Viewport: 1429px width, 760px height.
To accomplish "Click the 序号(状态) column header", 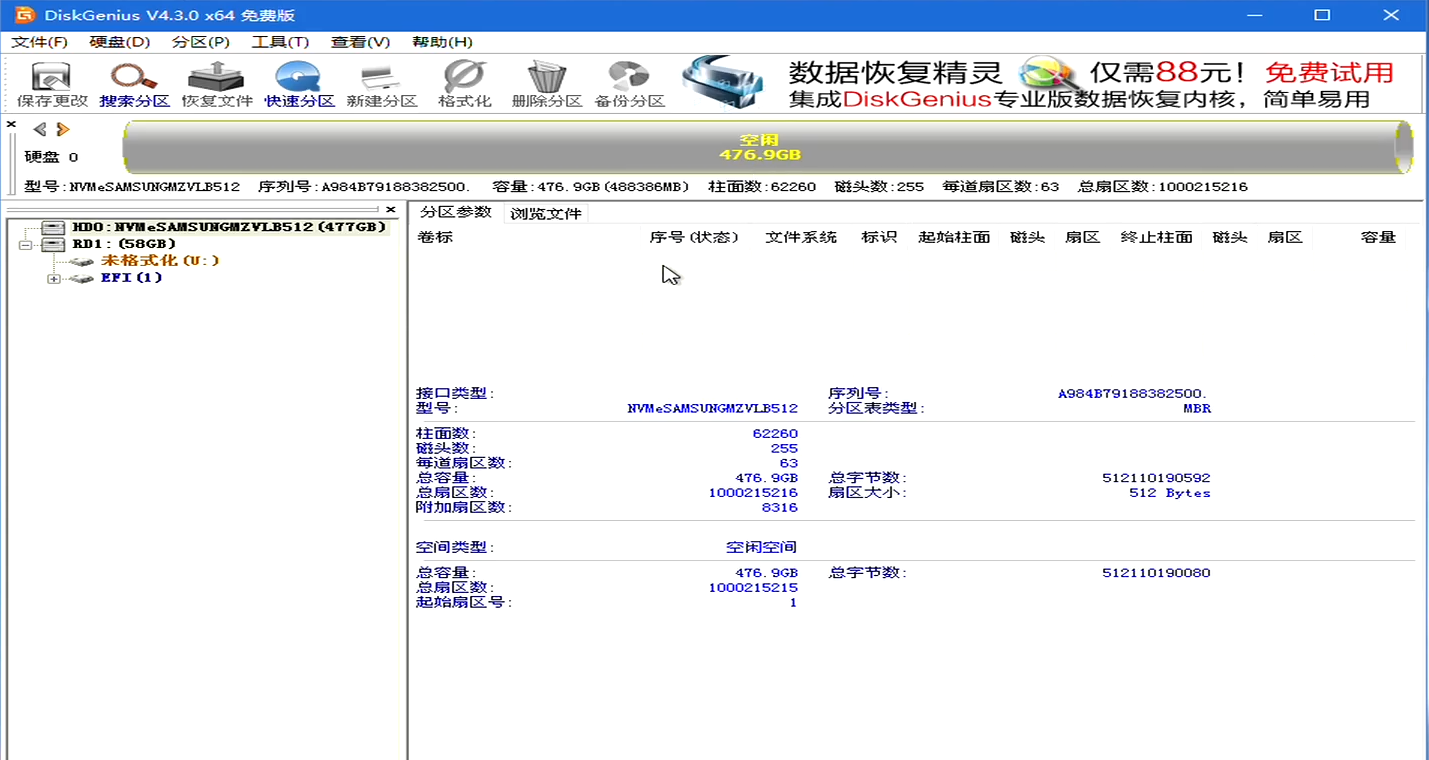I will point(694,237).
